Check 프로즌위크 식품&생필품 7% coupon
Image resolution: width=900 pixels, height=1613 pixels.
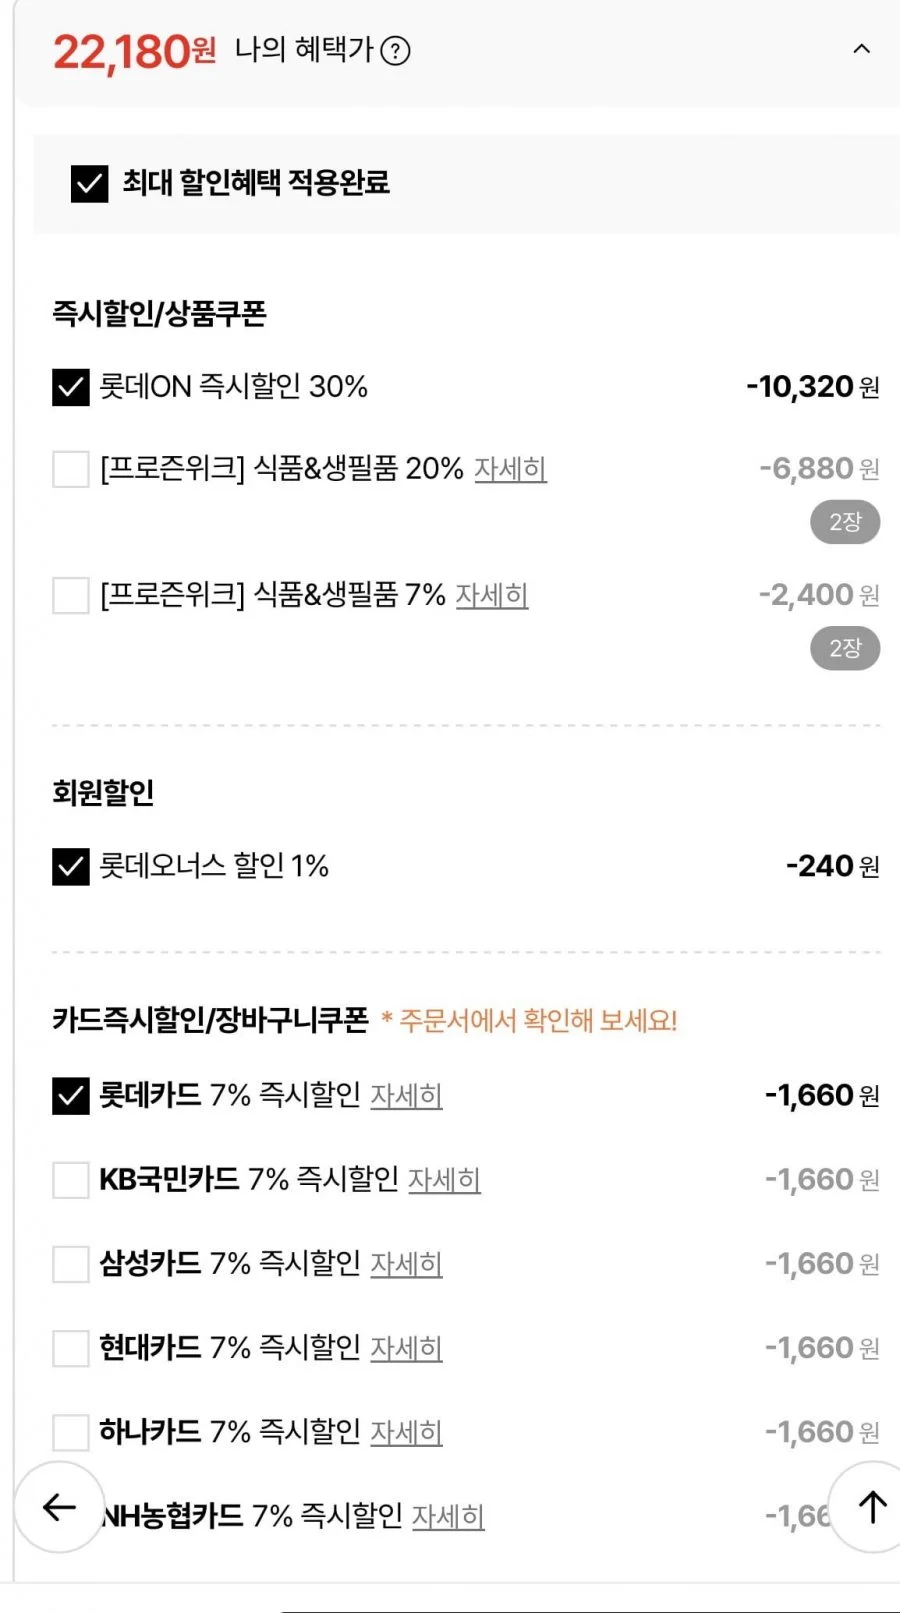(71, 596)
